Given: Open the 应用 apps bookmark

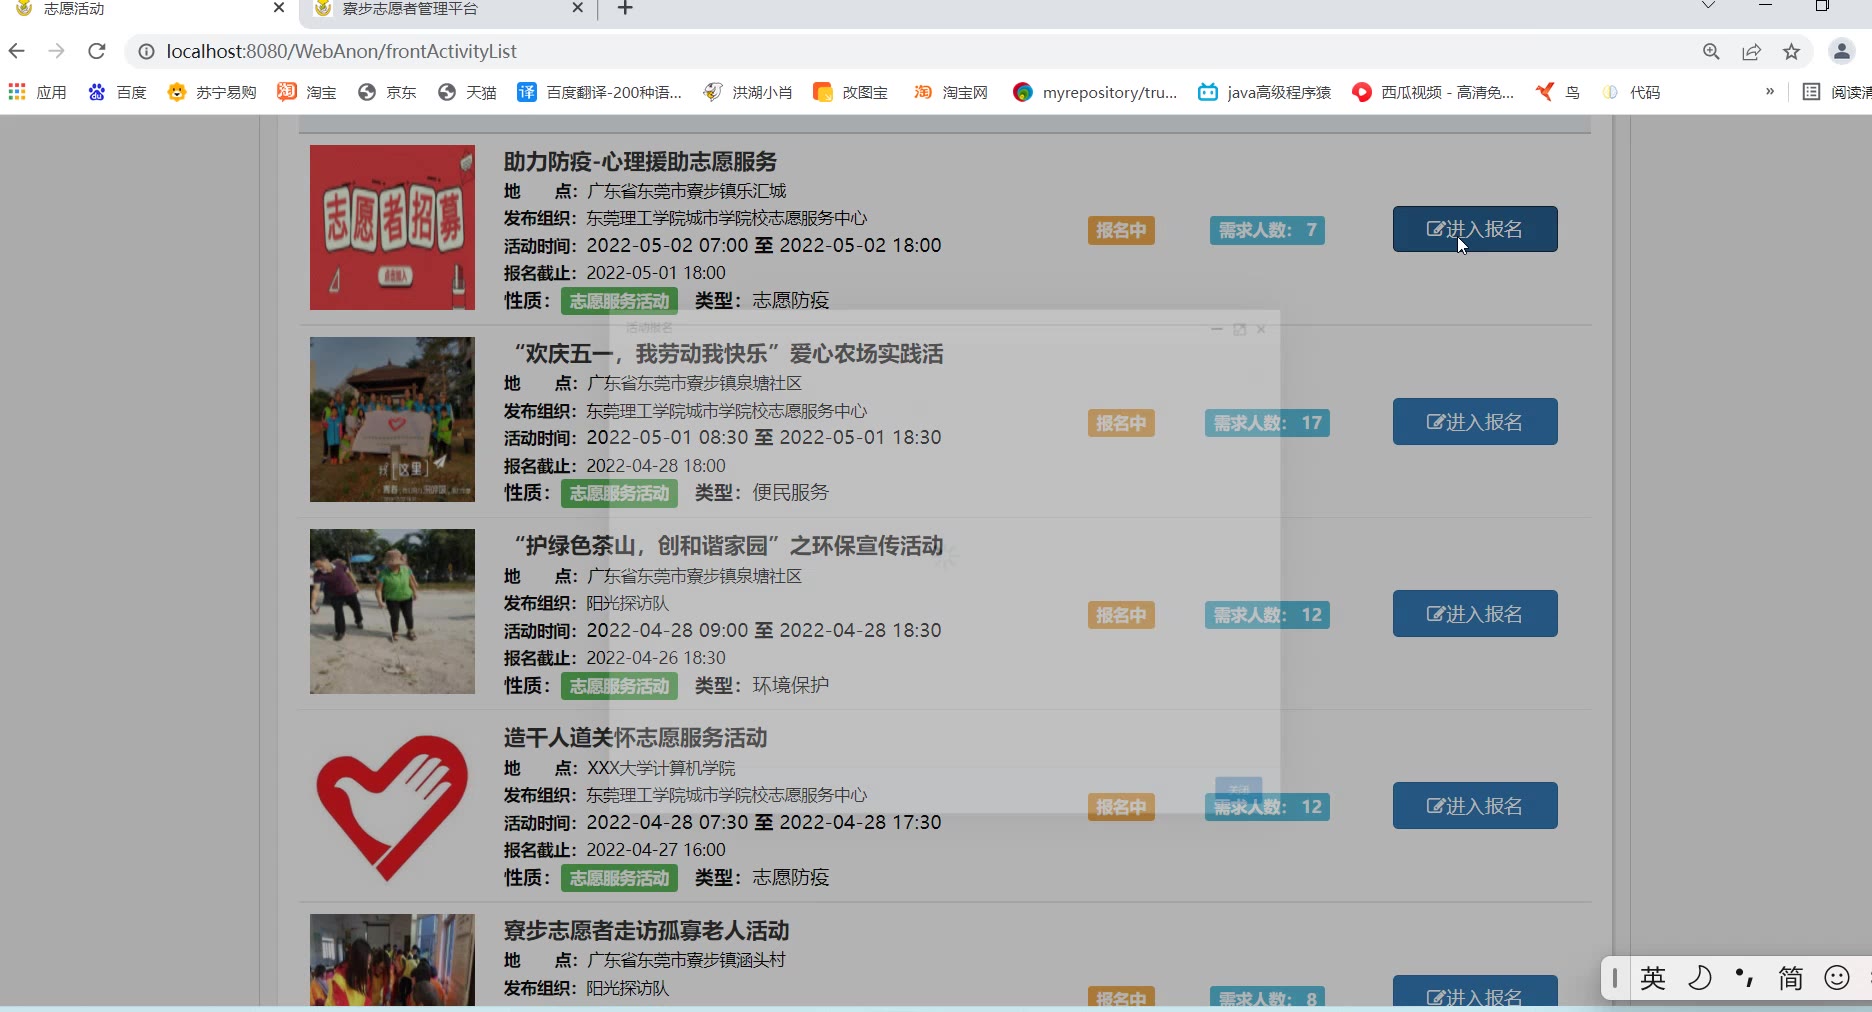Looking at the screenshot, I should click(37, 92).
